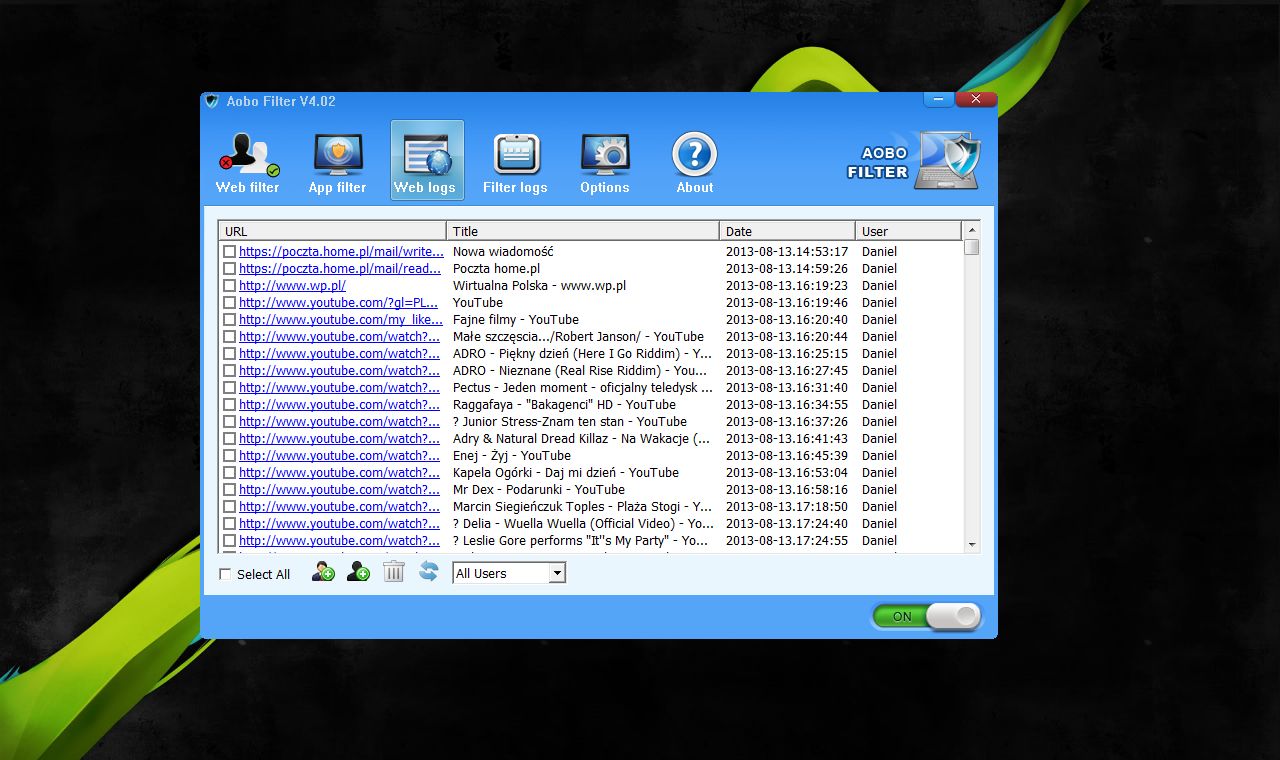Viewport: 1280px width, 760px height.
Task: Refresh the web logs list
Action: coord(428,572)
